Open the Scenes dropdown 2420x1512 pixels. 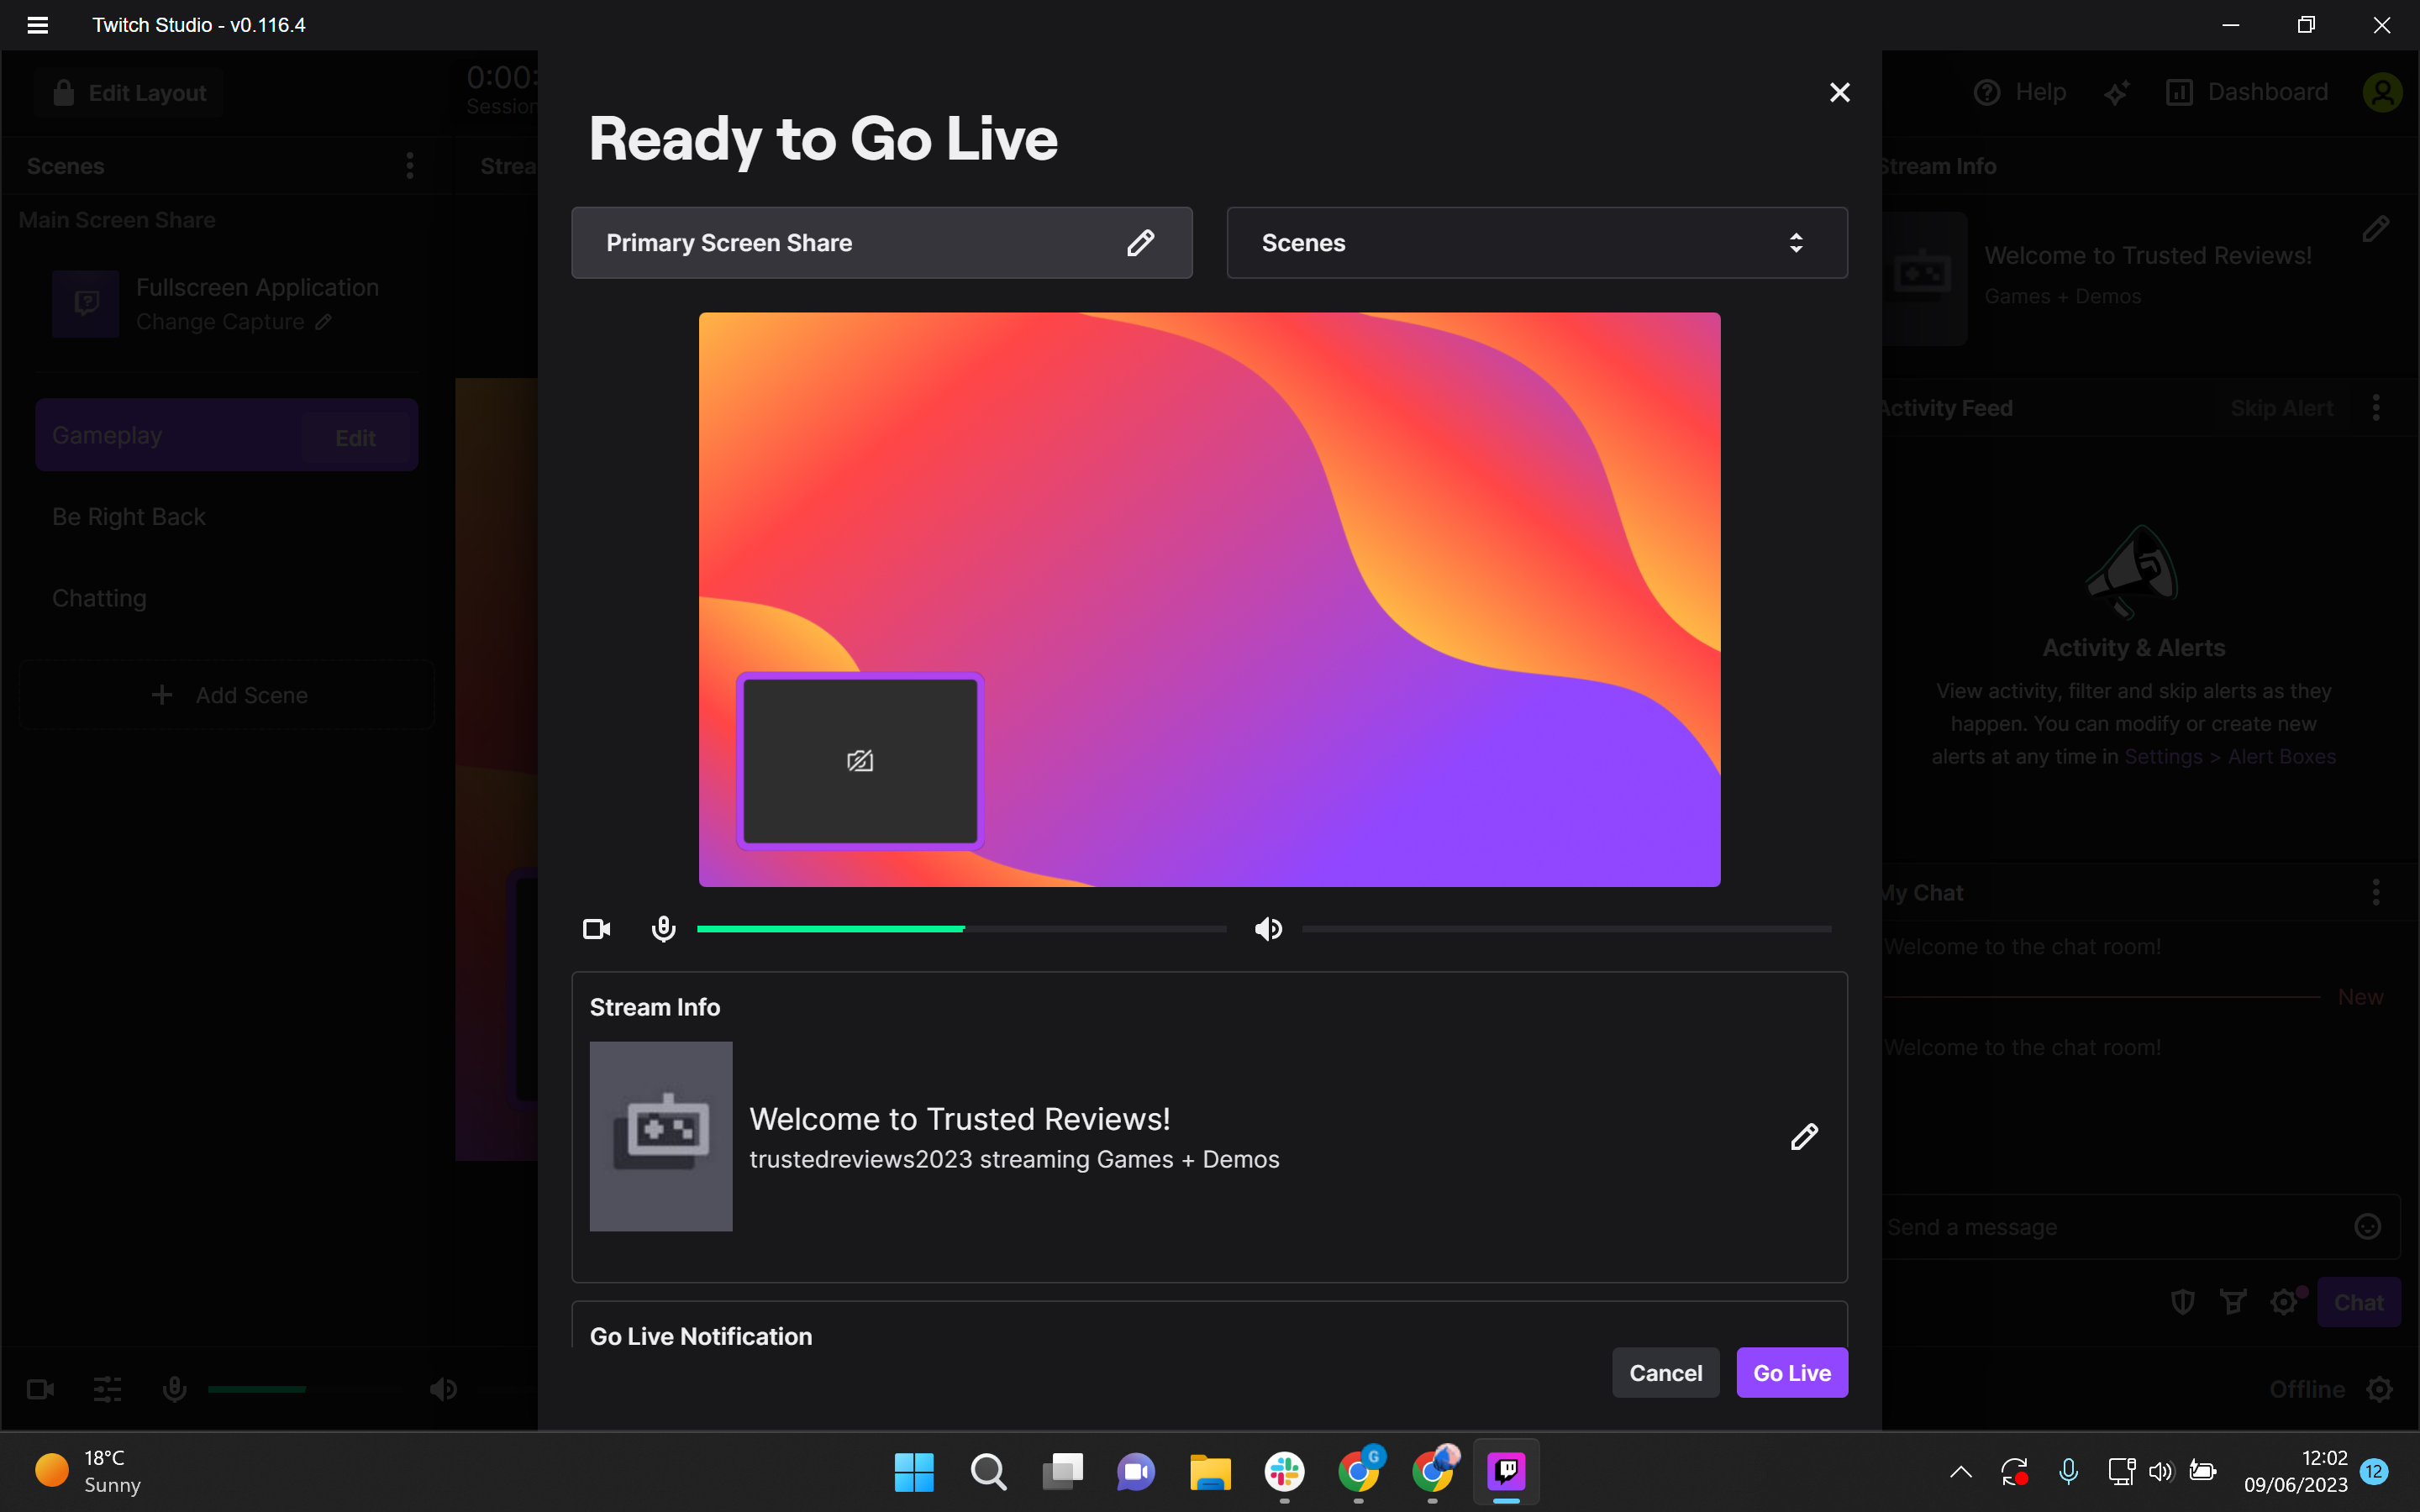click(x=1536, y=243)
